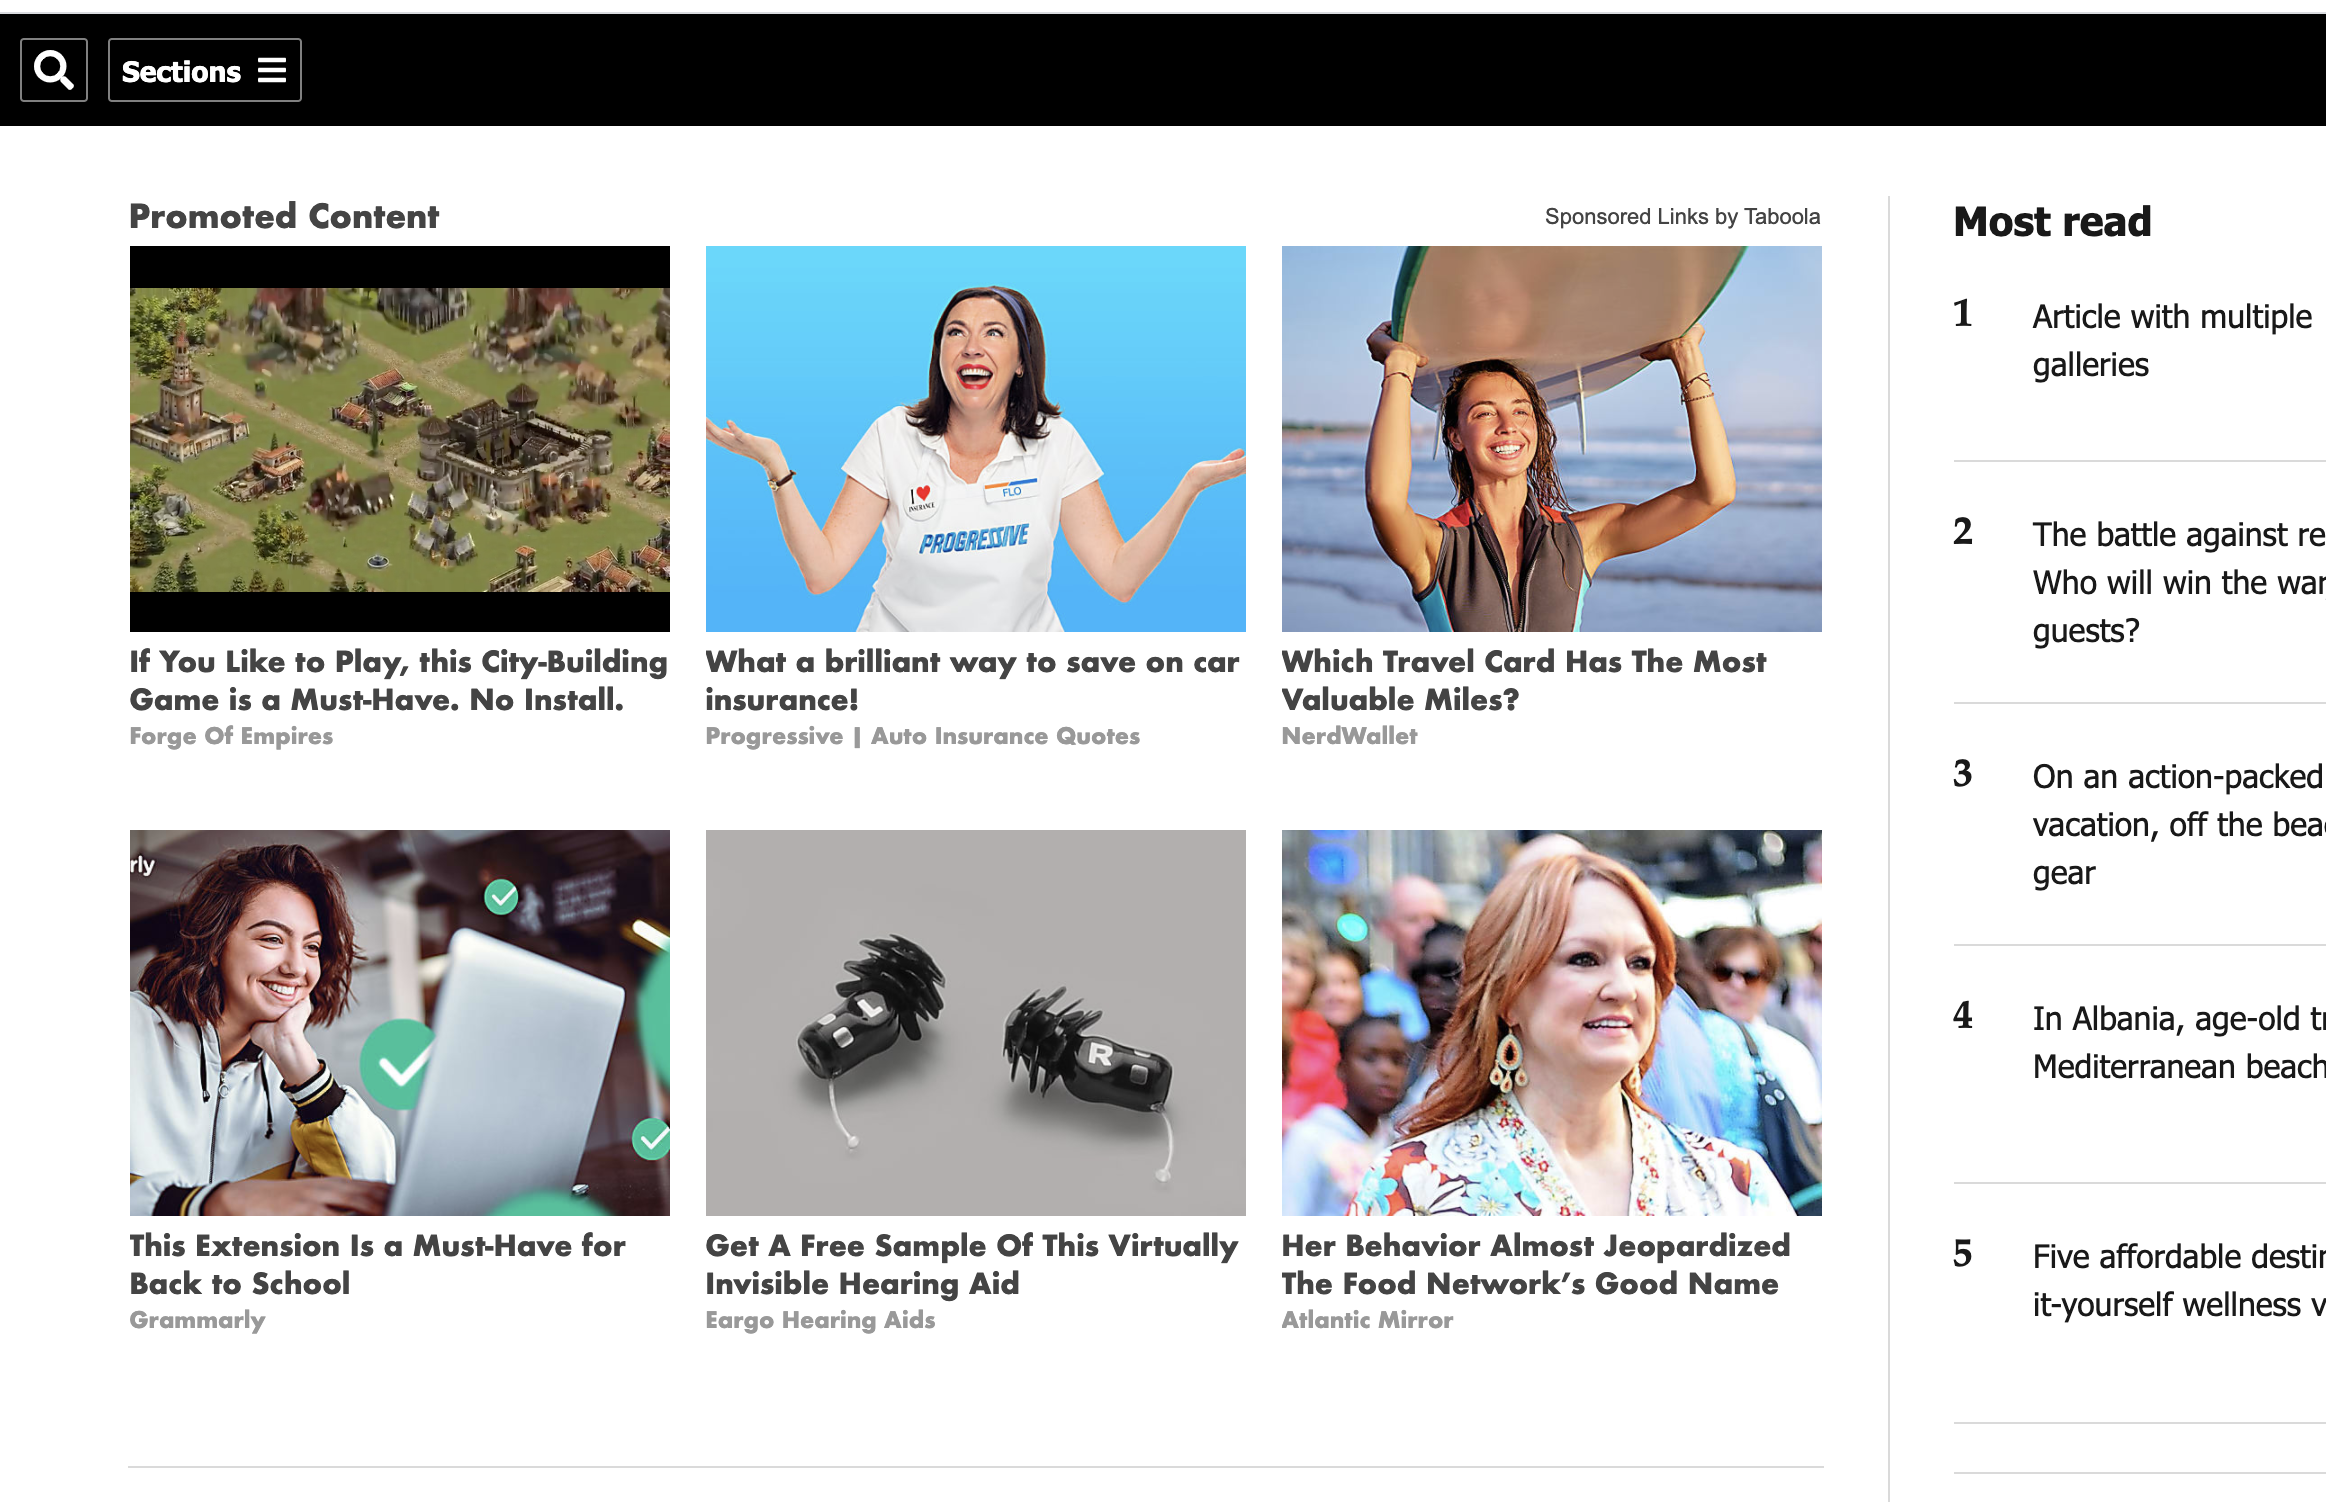Open most-read 'In Albania, age-old' article

[2179, 1043]
